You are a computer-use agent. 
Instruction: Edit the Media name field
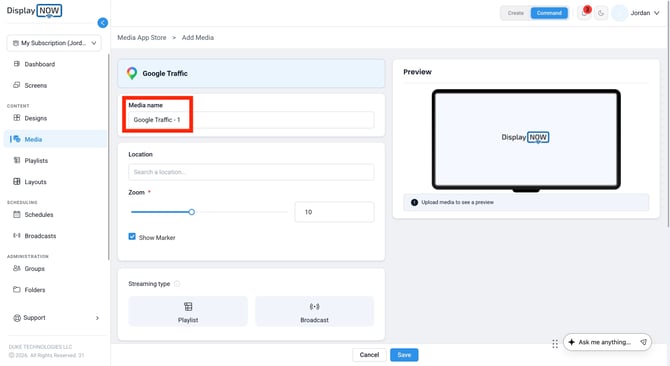tap(251, 120)
